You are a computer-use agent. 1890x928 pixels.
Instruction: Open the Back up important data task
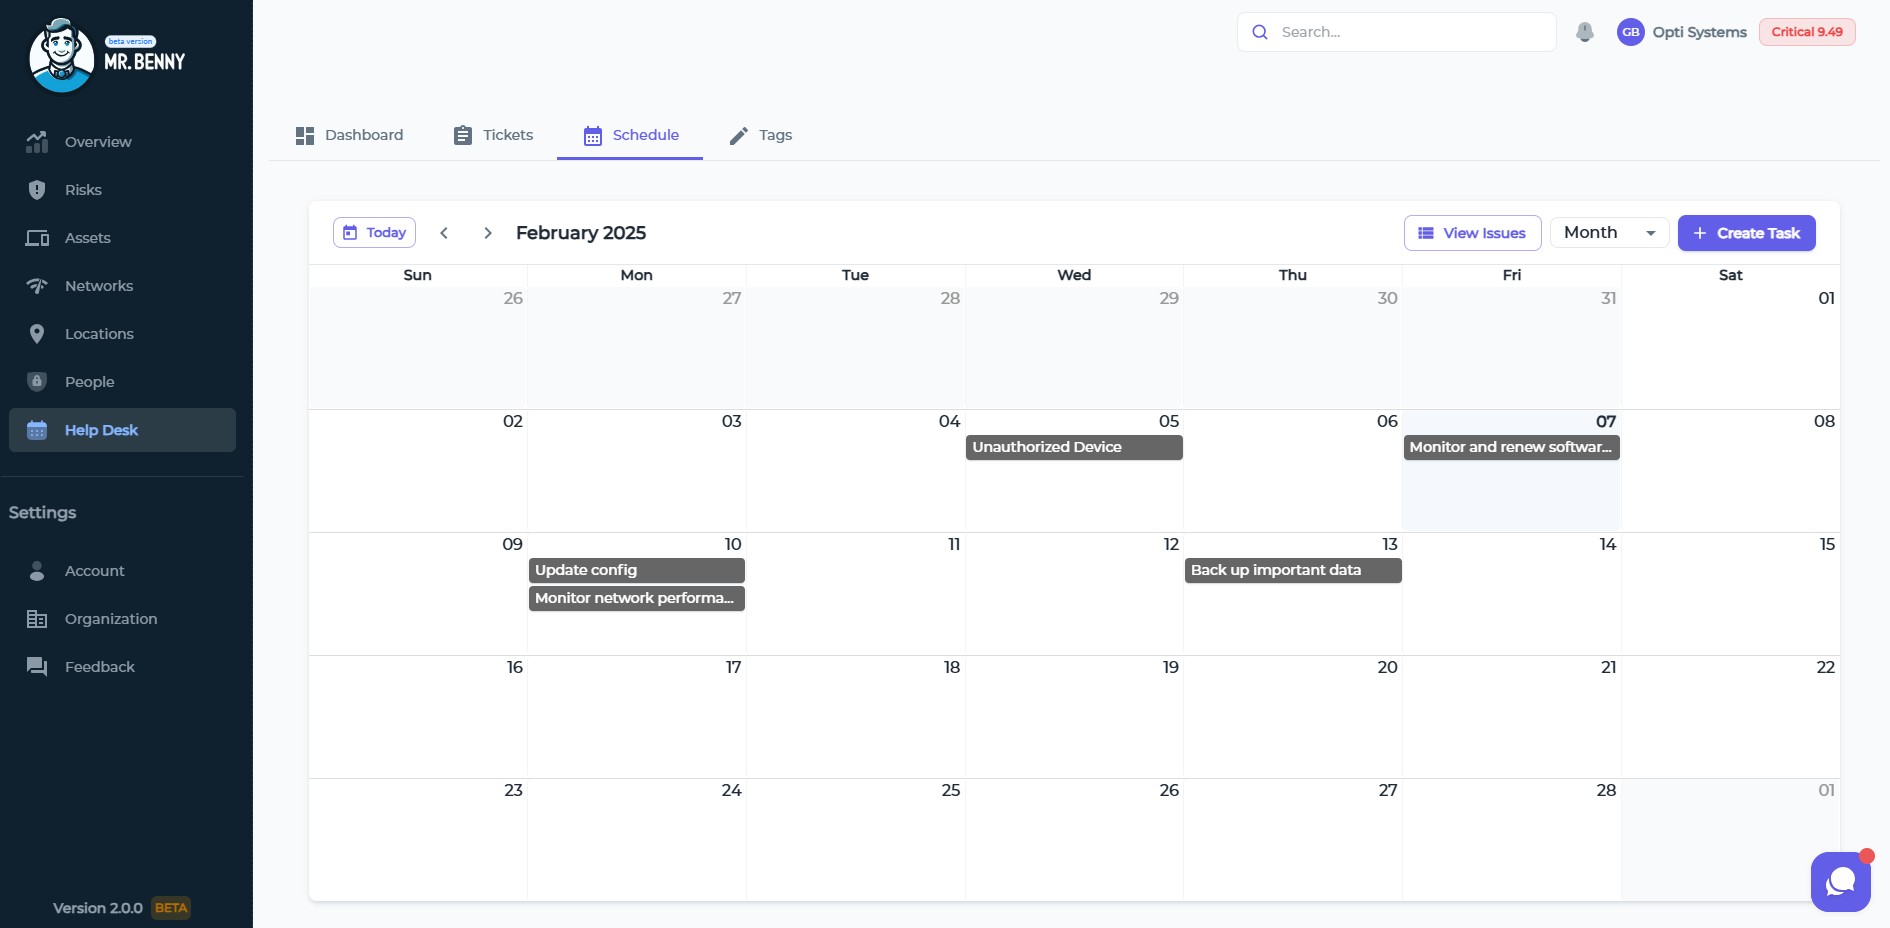point(1292,570)
